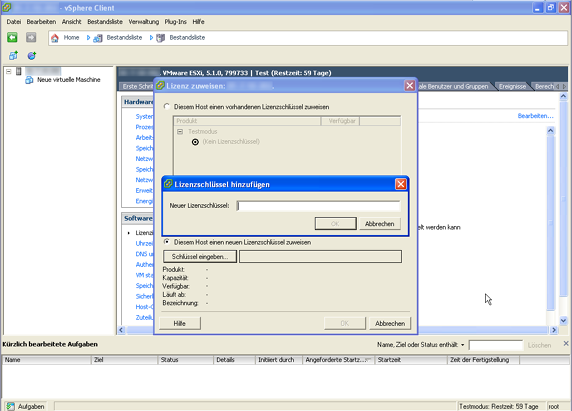The image size is (572, 411).
Task: Sort tasks by Initiiert durch column
Action: coord(279,360)
